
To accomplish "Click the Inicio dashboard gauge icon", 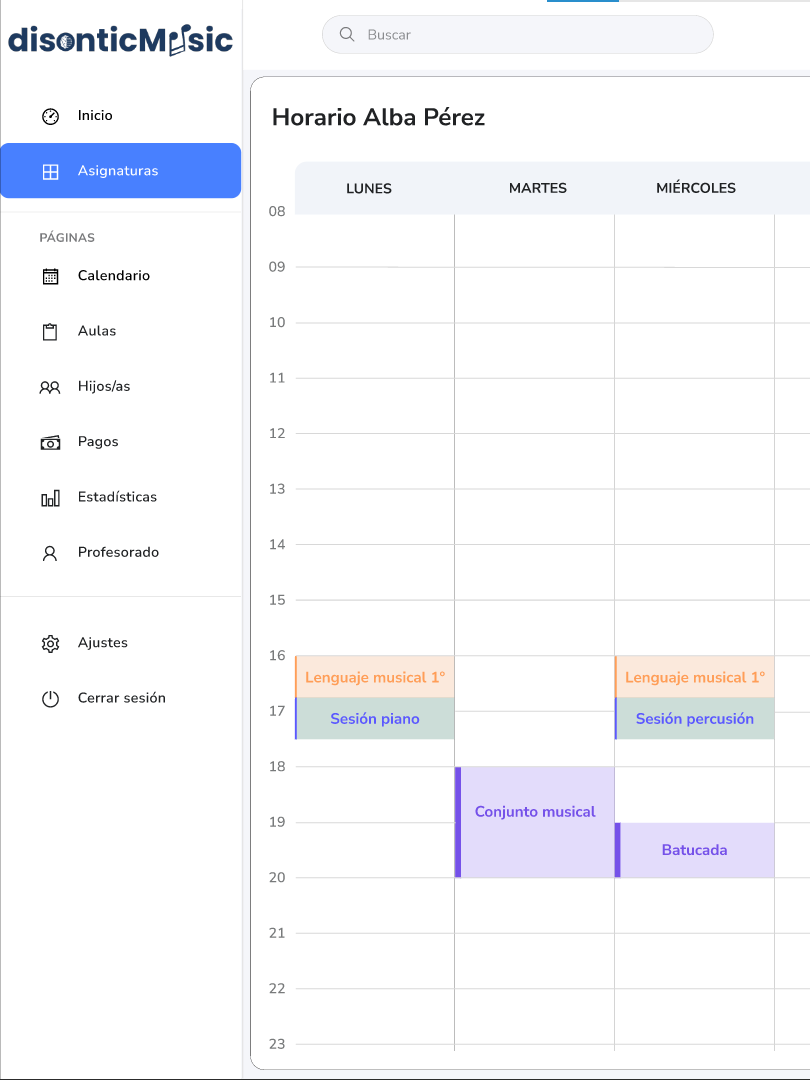I will [x=50, y=116].
